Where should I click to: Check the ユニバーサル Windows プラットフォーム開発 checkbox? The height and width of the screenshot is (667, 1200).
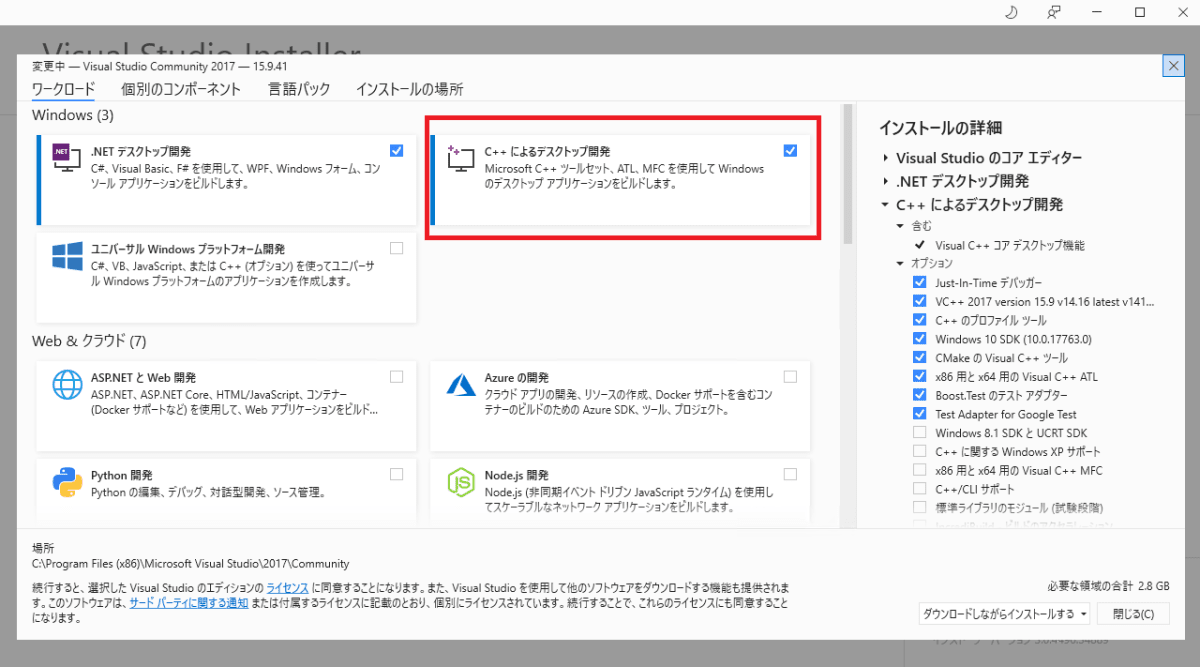(x=397, y=248)
